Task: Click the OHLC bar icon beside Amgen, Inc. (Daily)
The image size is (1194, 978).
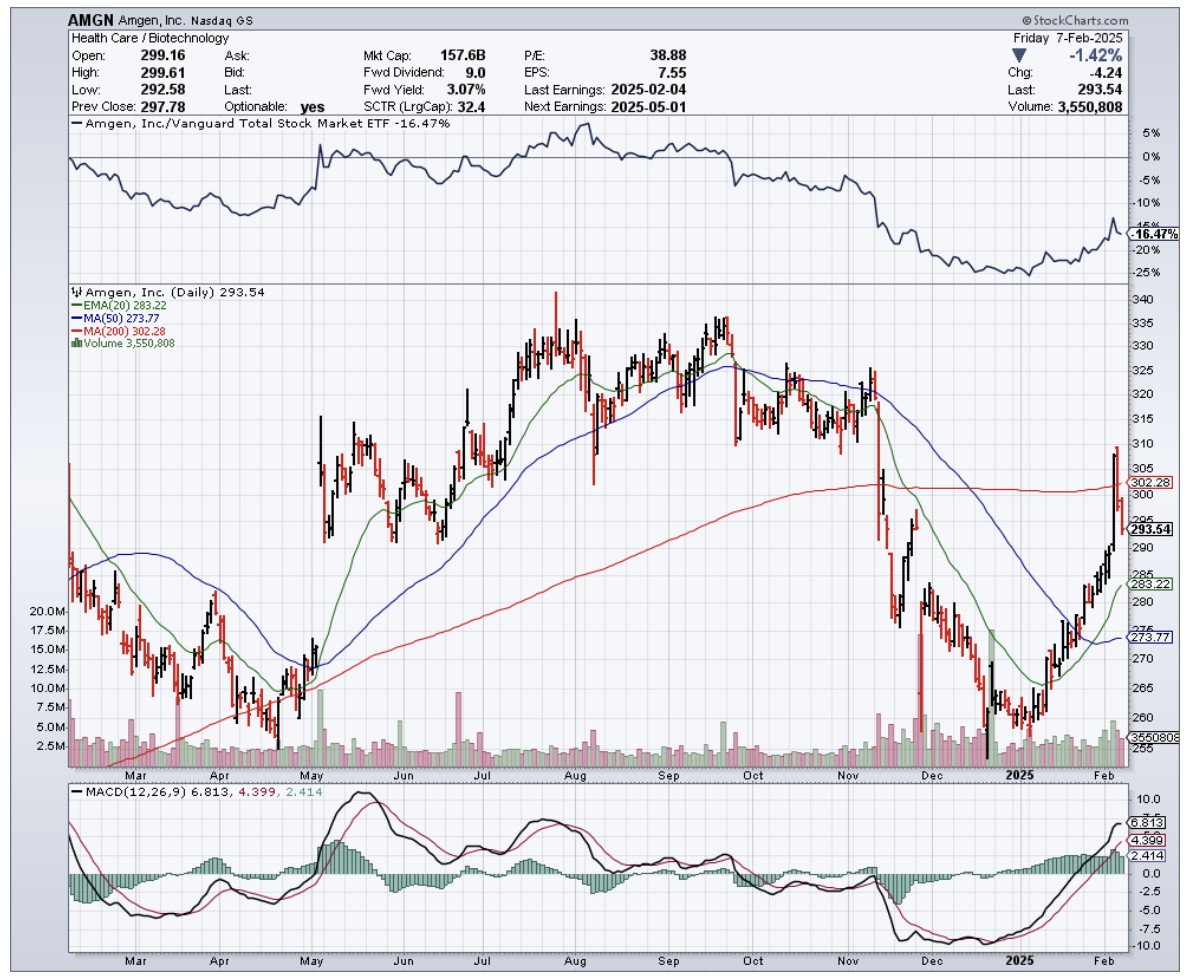Action: [x=75, y=292]
